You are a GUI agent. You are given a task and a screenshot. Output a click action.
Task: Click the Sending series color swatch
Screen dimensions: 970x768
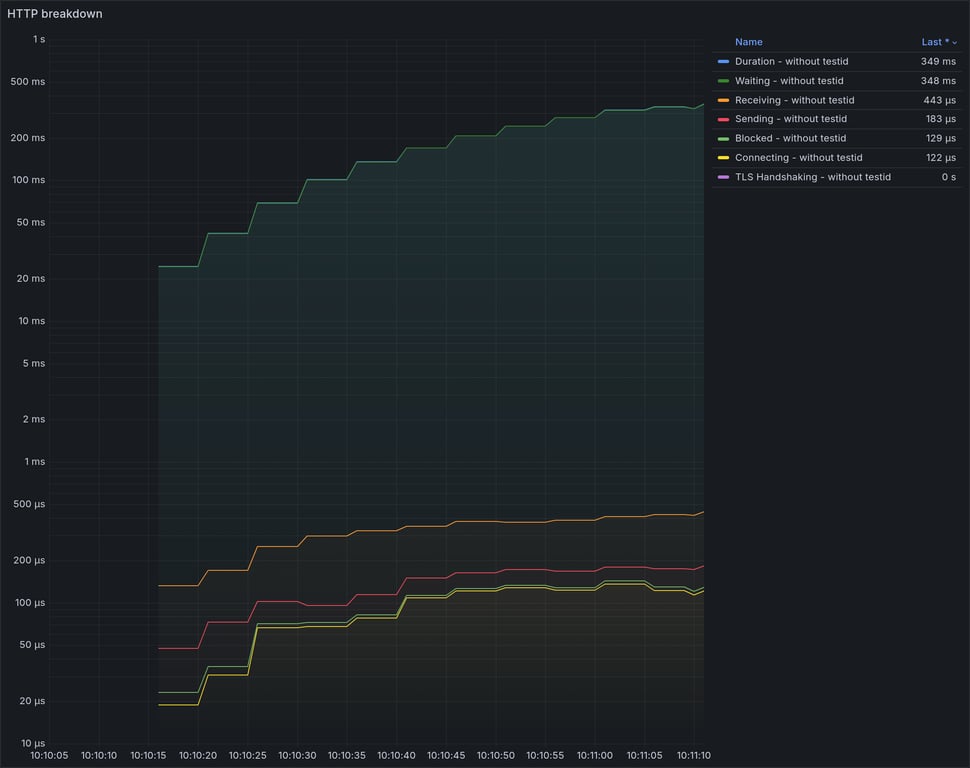click(x=723, y=119)
